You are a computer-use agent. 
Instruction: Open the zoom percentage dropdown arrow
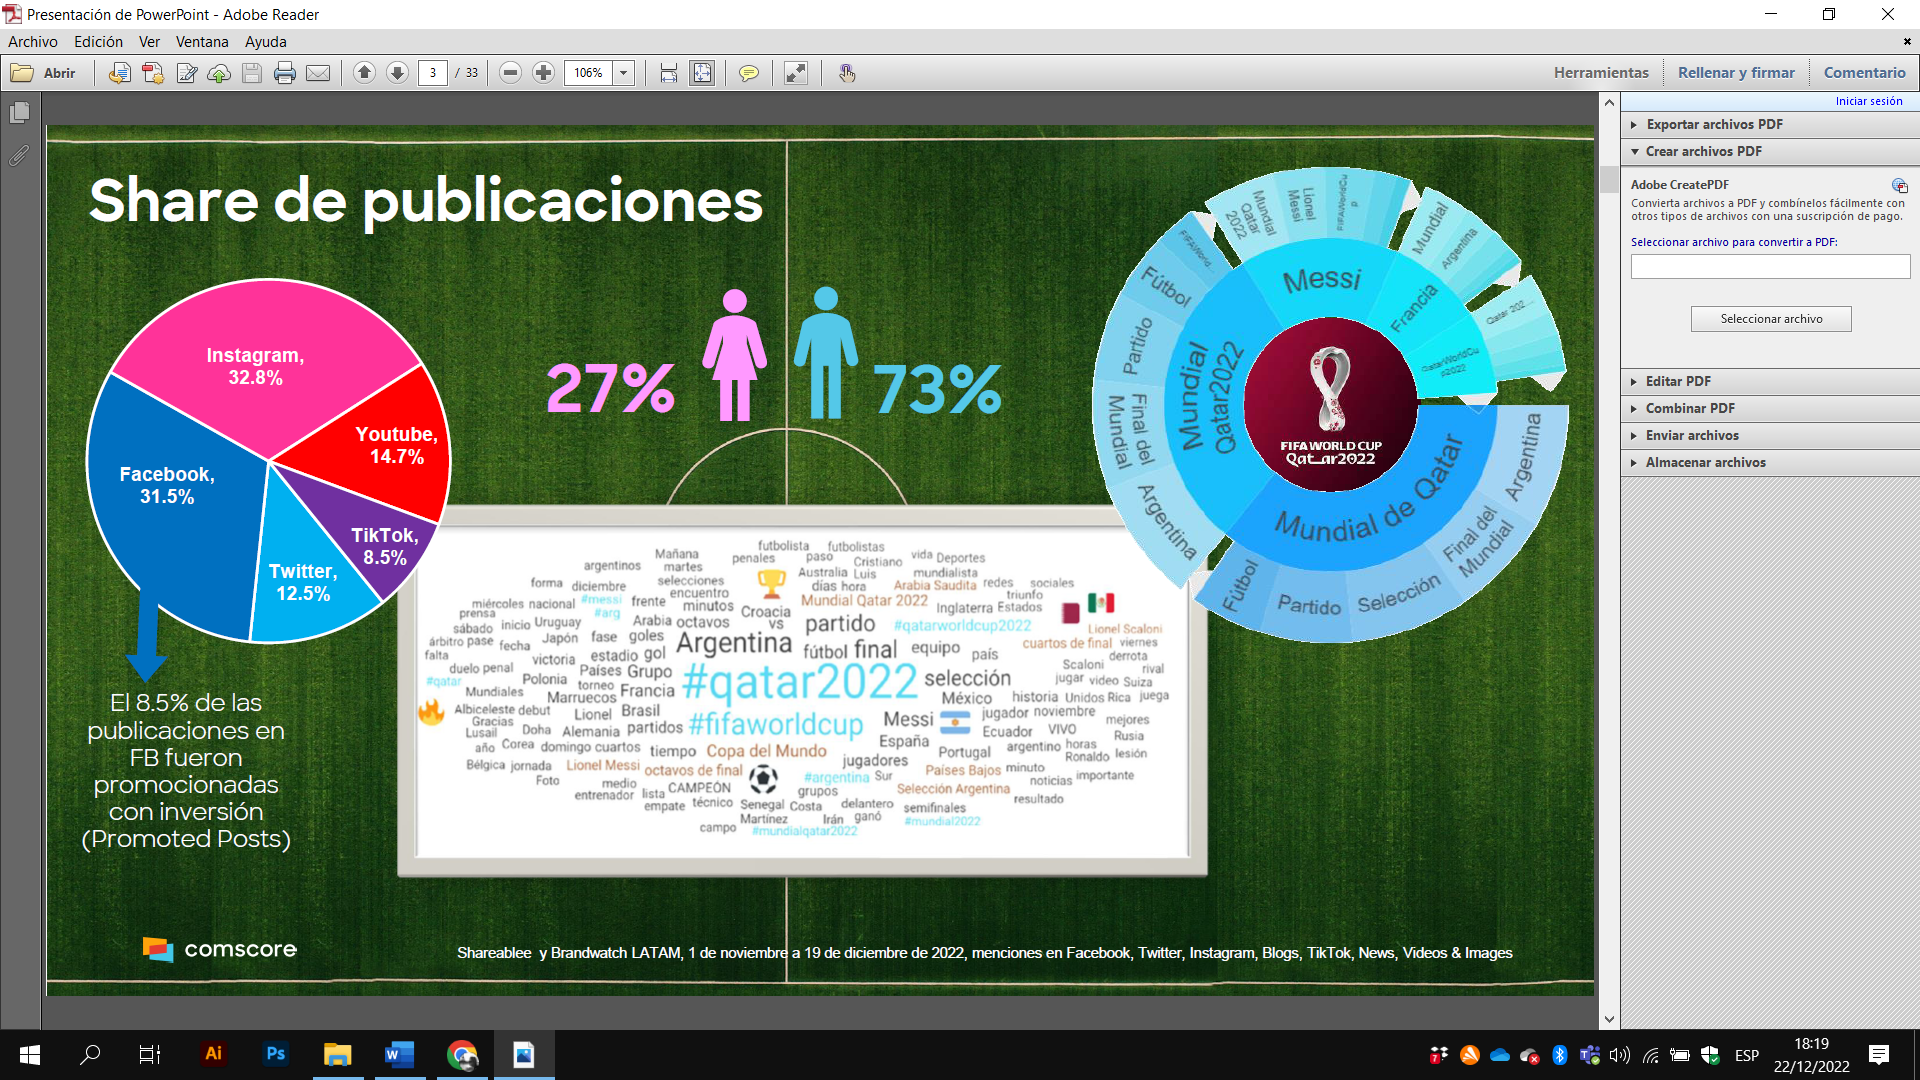click(624, 73)
